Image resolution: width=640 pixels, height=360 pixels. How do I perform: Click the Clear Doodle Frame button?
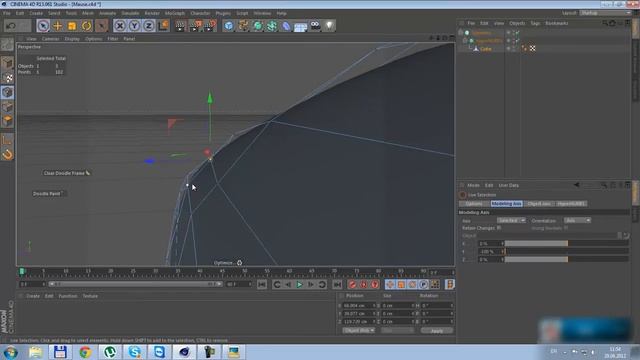(67, 173)
